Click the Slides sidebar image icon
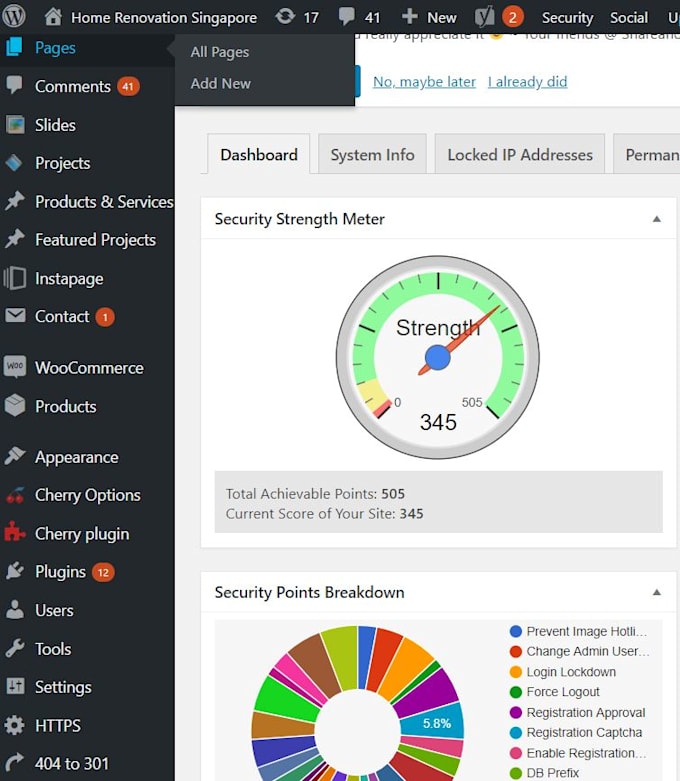Screen dimensions: 680x781 (x=14, y=125)
